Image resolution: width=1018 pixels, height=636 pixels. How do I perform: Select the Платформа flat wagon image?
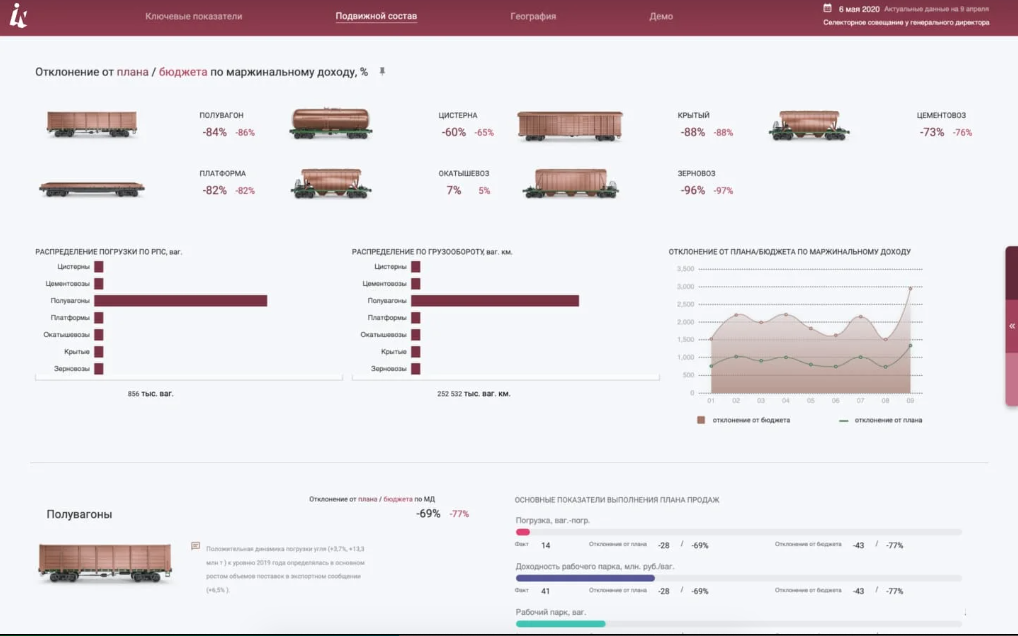point(92,189)
